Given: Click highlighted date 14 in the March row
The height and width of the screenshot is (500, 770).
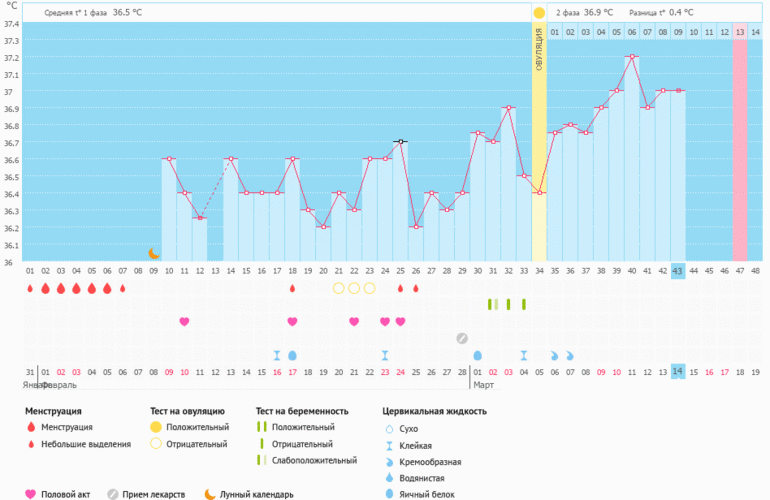Looking at the screenshot, I should pyautogui.click(x=677, y=371).
